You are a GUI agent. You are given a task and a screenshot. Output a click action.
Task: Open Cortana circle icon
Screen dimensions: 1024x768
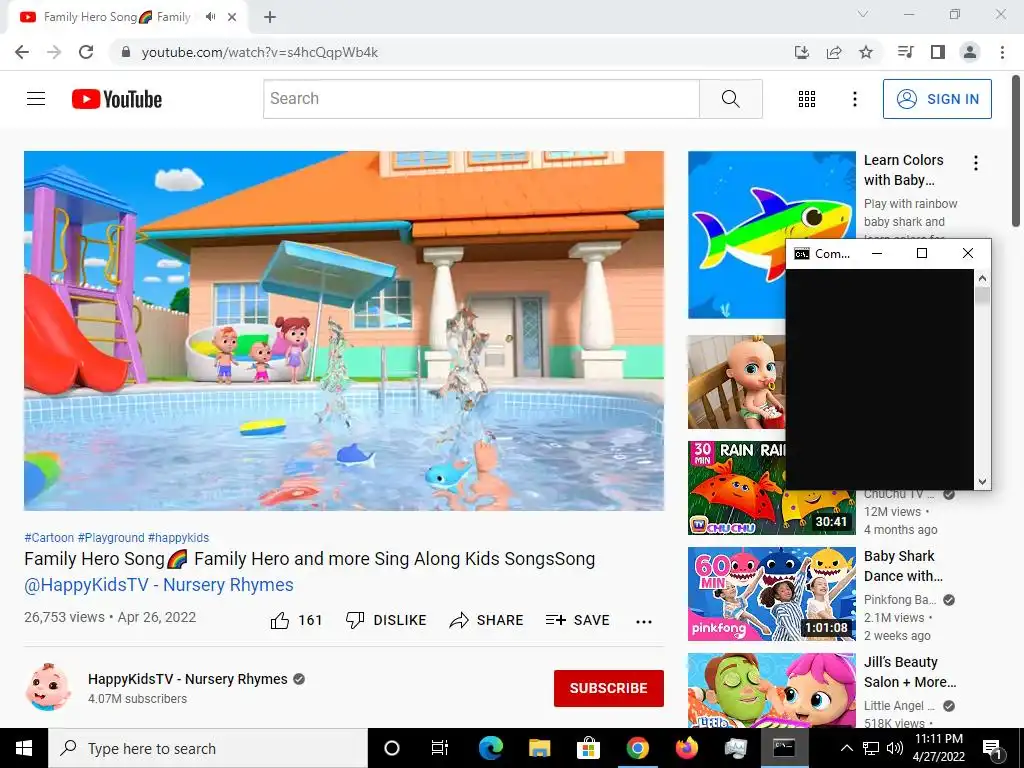click(392, 748)
